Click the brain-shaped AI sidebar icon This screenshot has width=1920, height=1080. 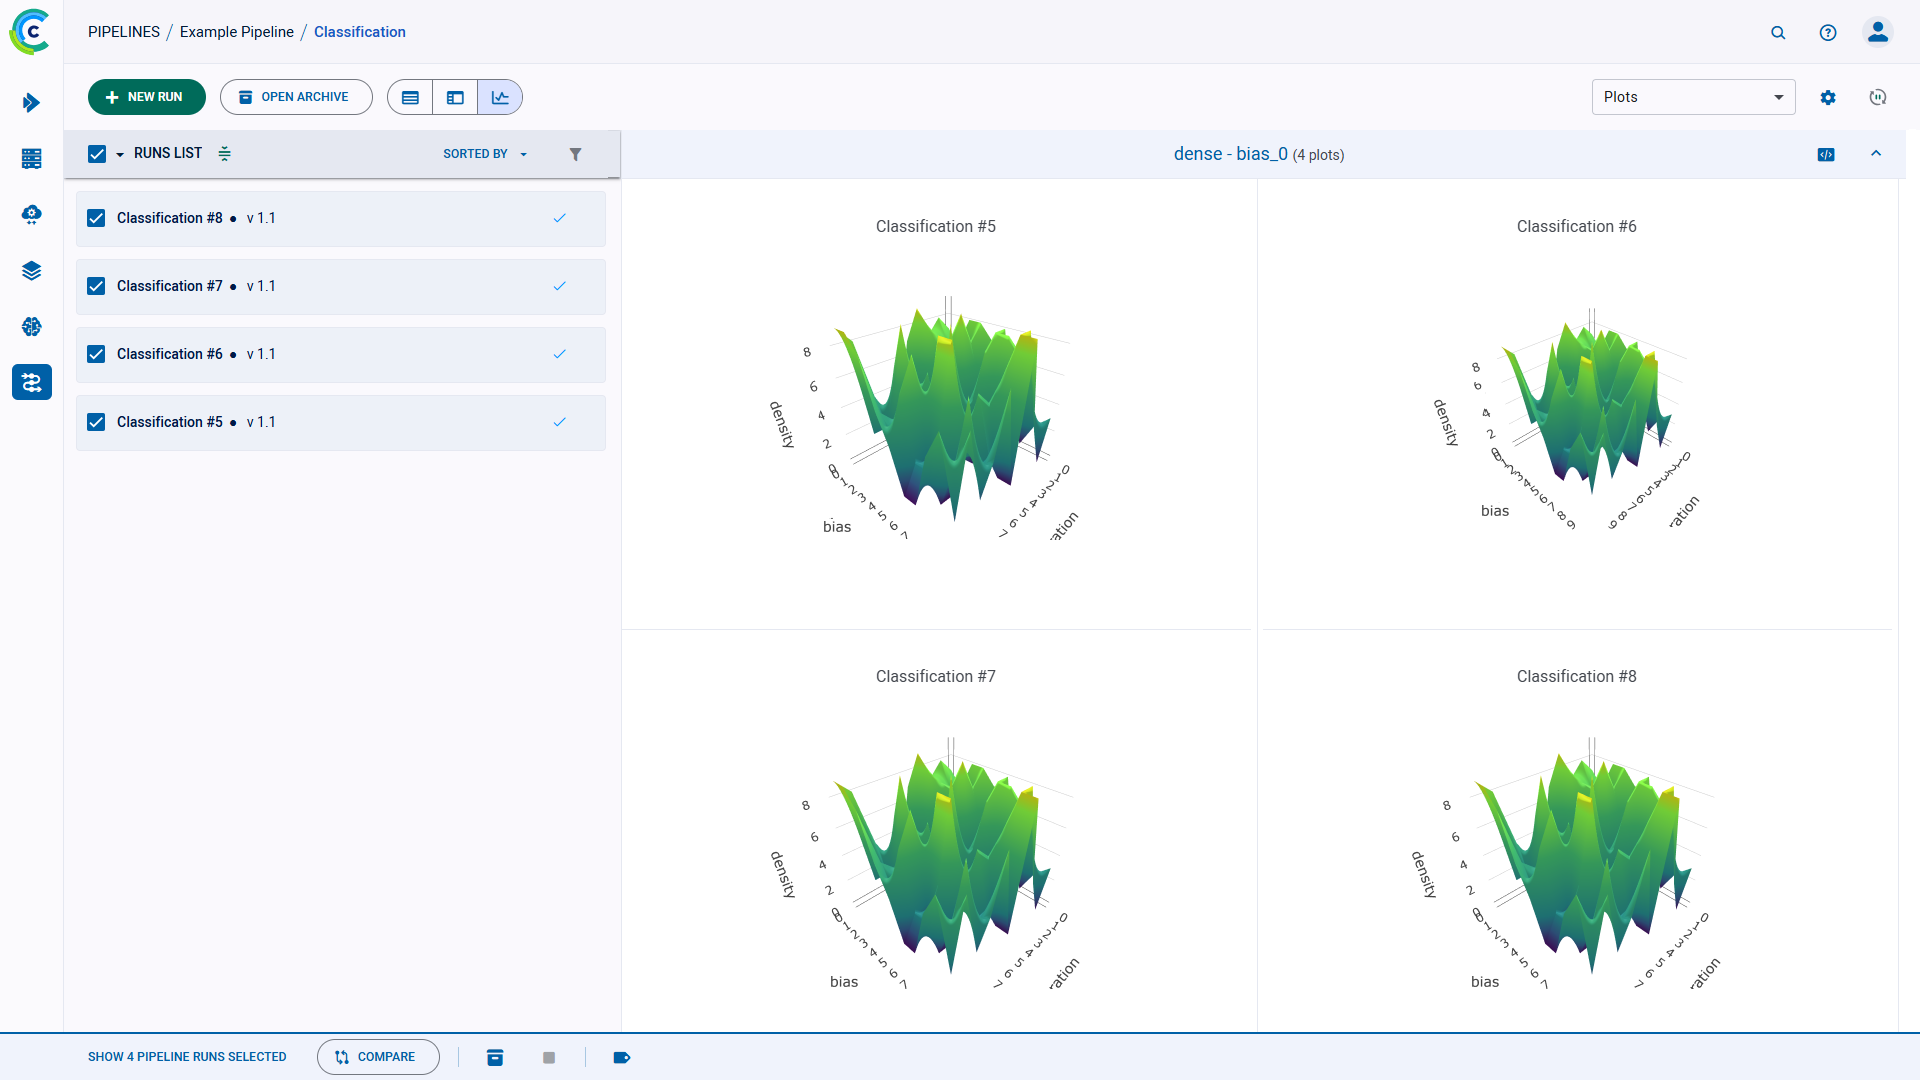click(x=32, y=326)
